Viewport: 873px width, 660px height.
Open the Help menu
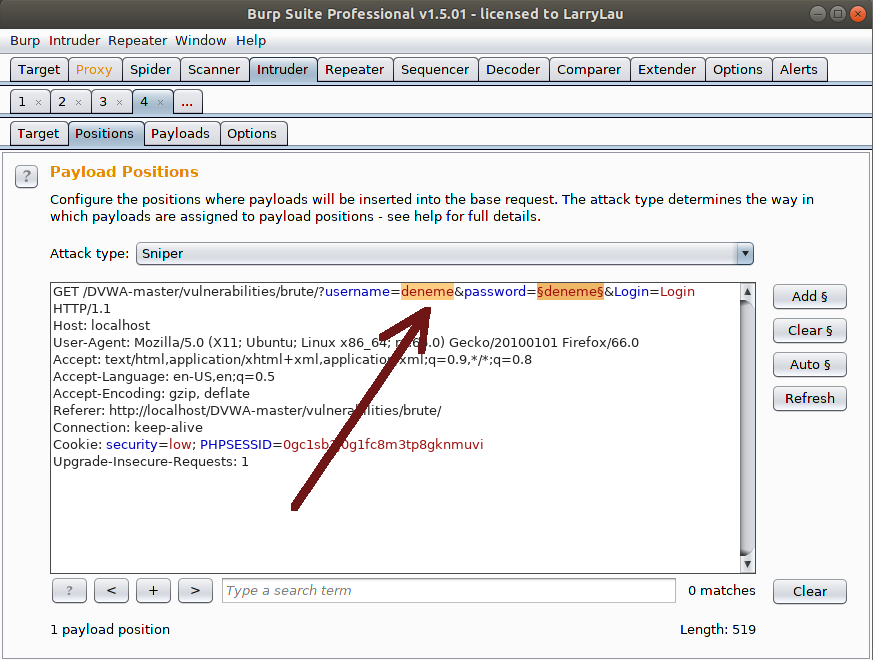[251, 41]
